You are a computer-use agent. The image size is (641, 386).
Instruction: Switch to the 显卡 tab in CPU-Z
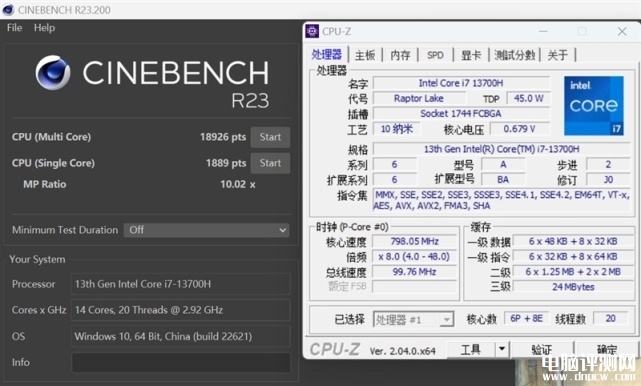(x=471, y=55)
